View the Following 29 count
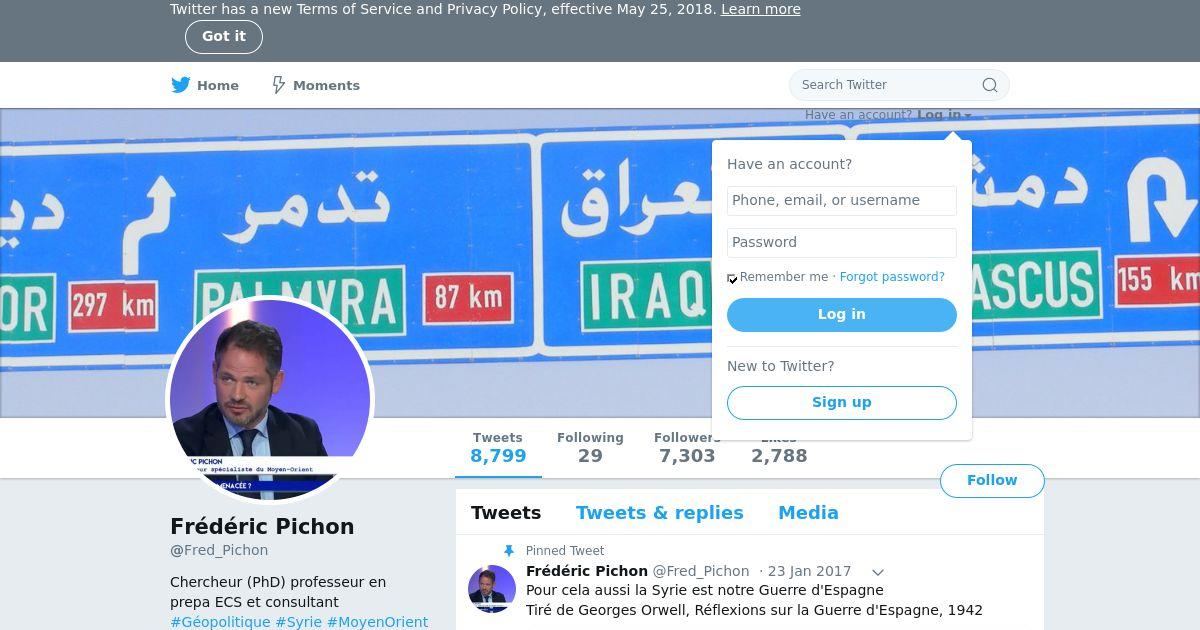This screenshot has height=630, width=1200. 590,447
